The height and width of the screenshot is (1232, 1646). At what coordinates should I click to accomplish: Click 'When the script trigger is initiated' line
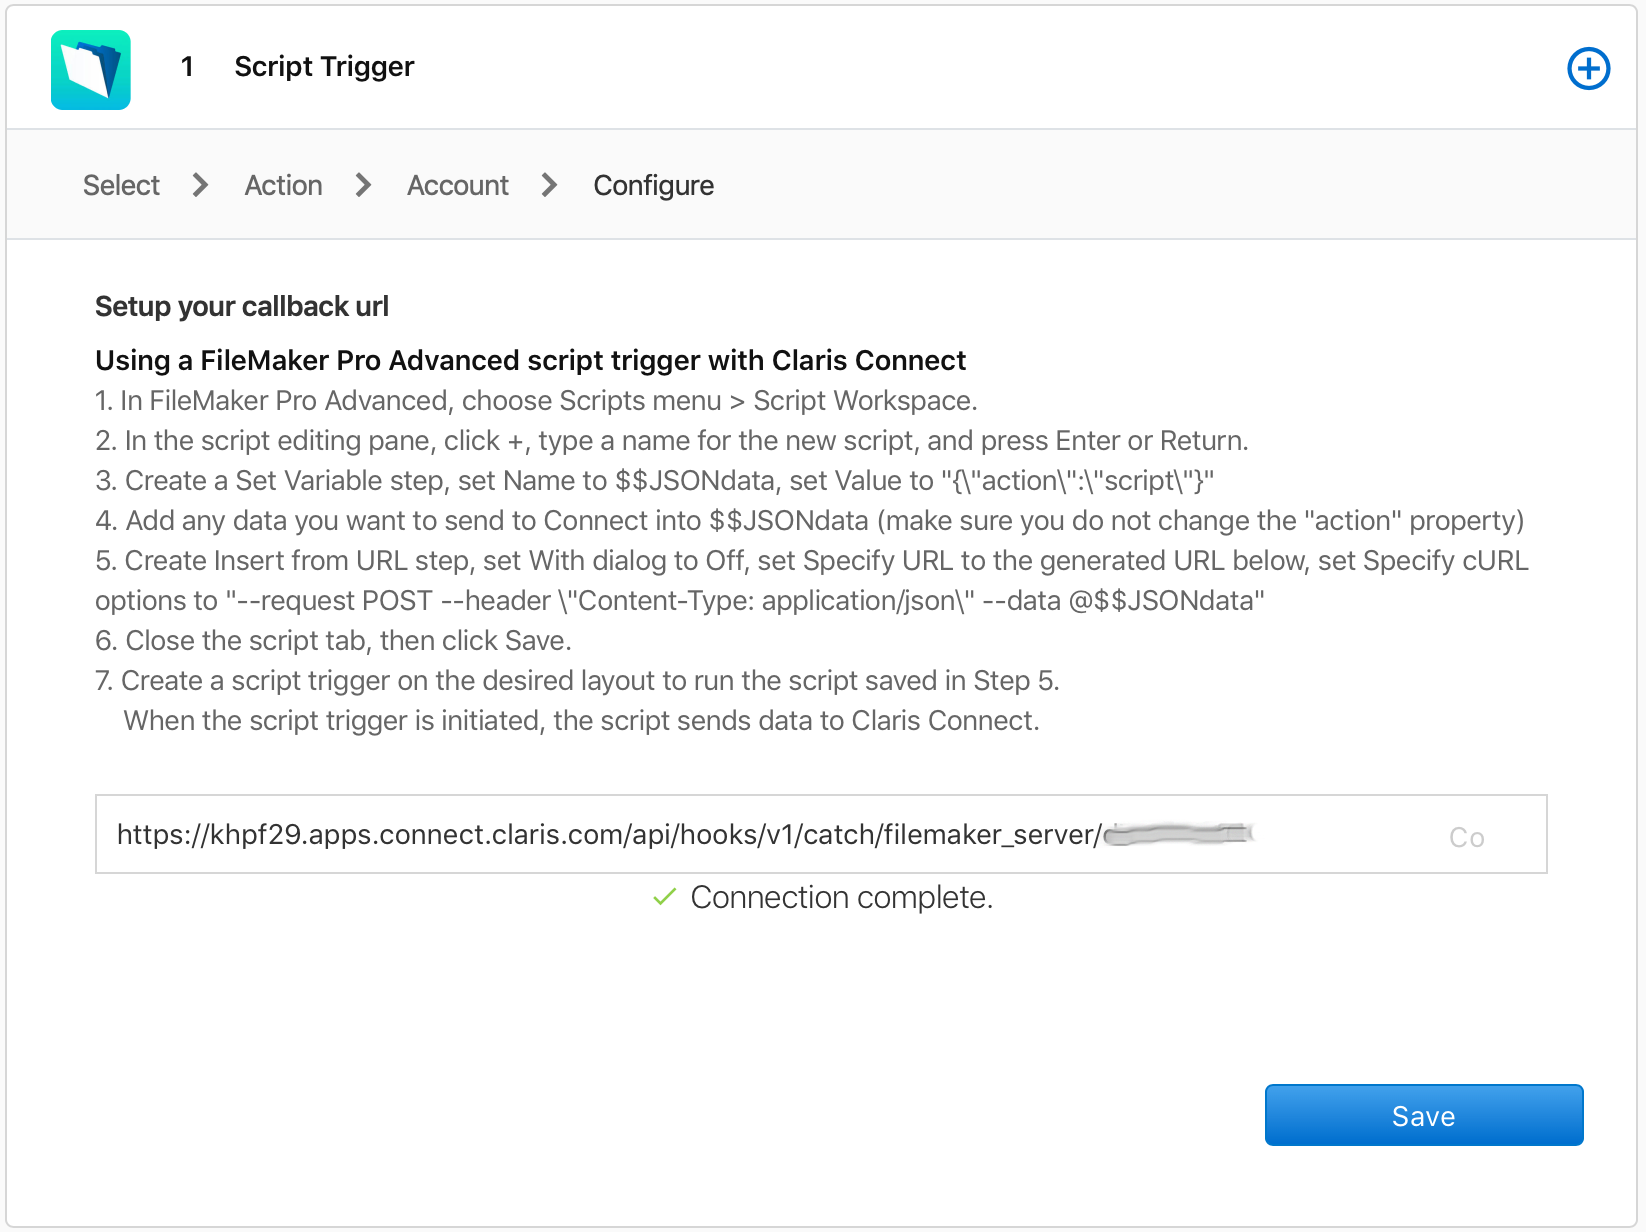pyautogui.click(x=581, y=720)
